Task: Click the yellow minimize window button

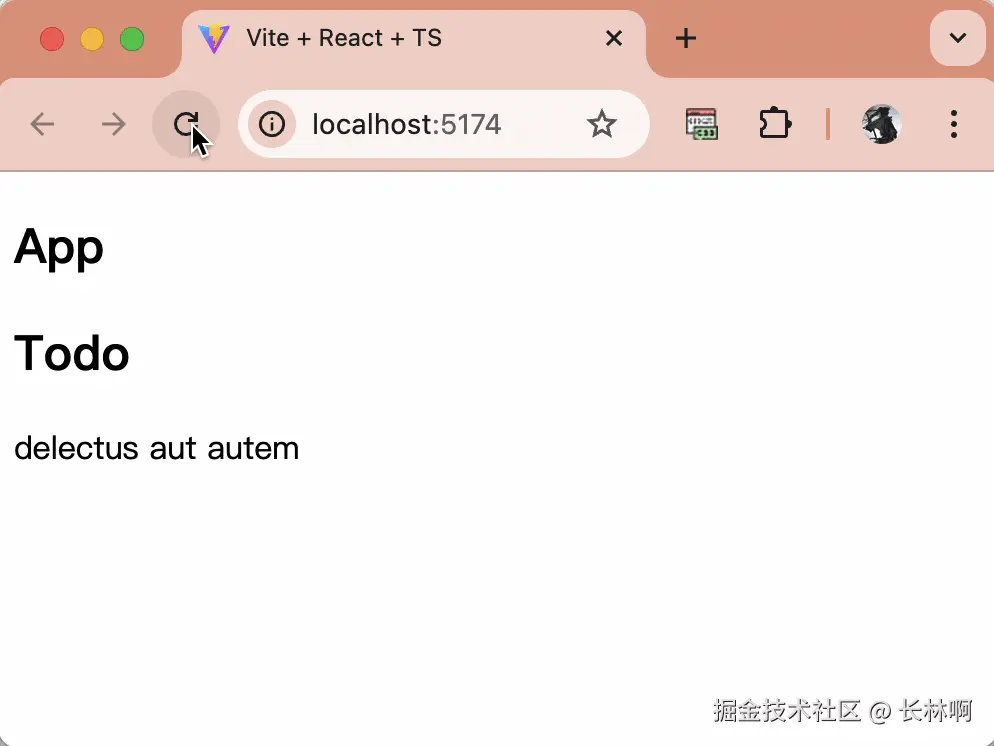Action: point(92,39)
